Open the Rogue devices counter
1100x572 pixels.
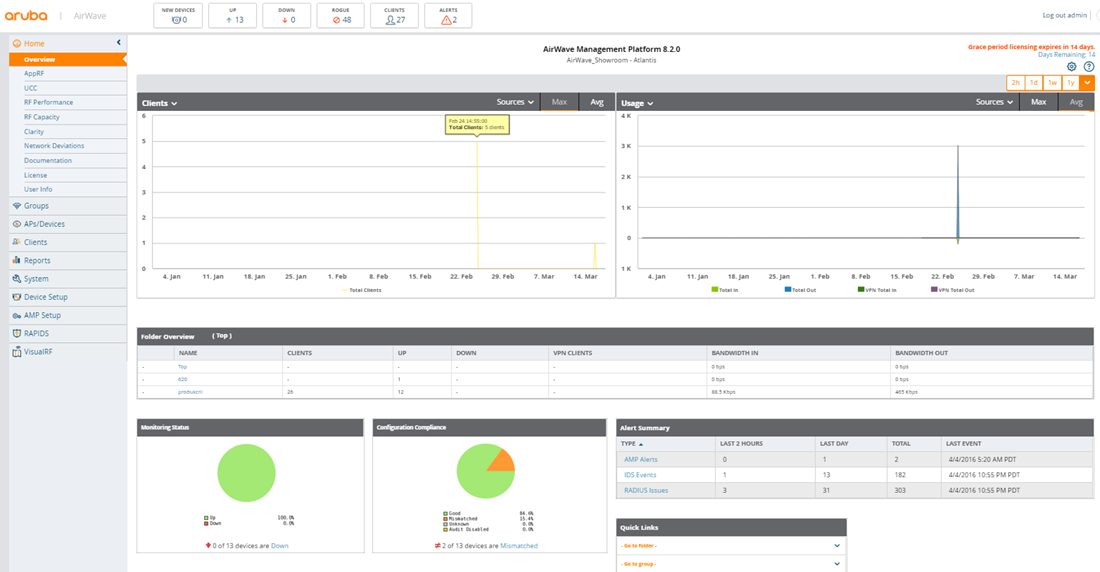[340, 15]
